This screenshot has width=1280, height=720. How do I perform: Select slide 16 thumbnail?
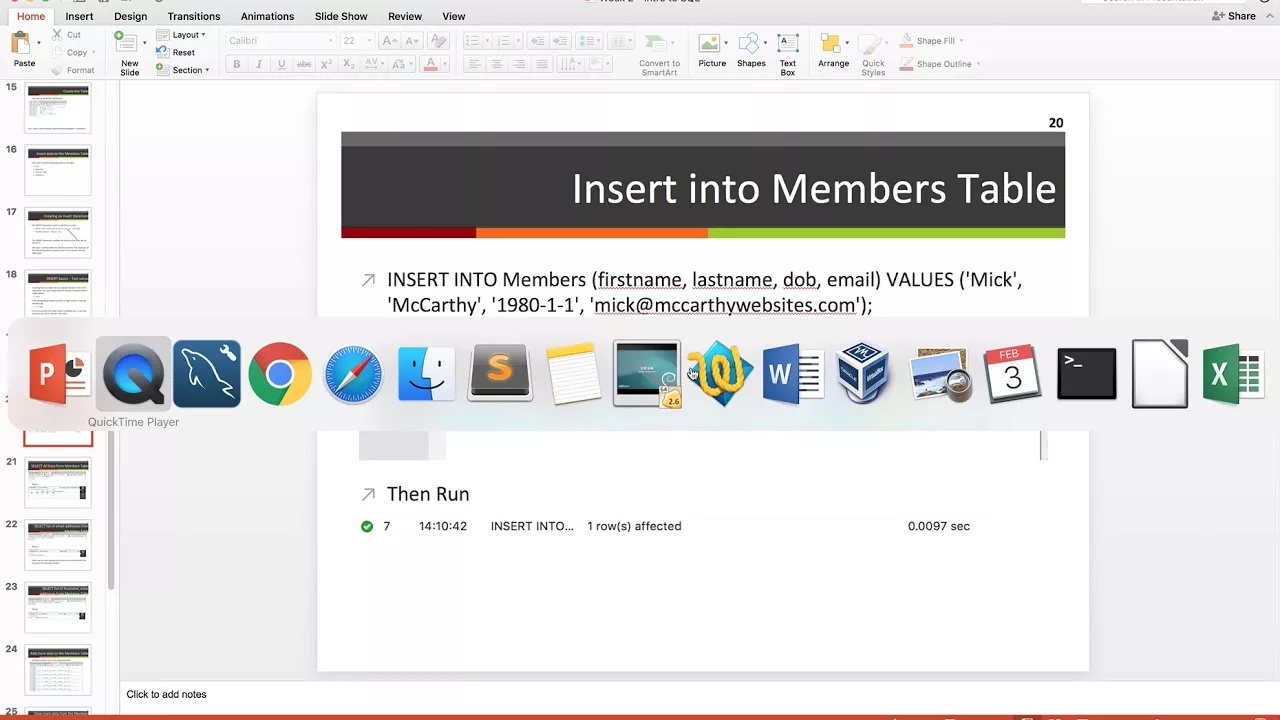point(58,170)
